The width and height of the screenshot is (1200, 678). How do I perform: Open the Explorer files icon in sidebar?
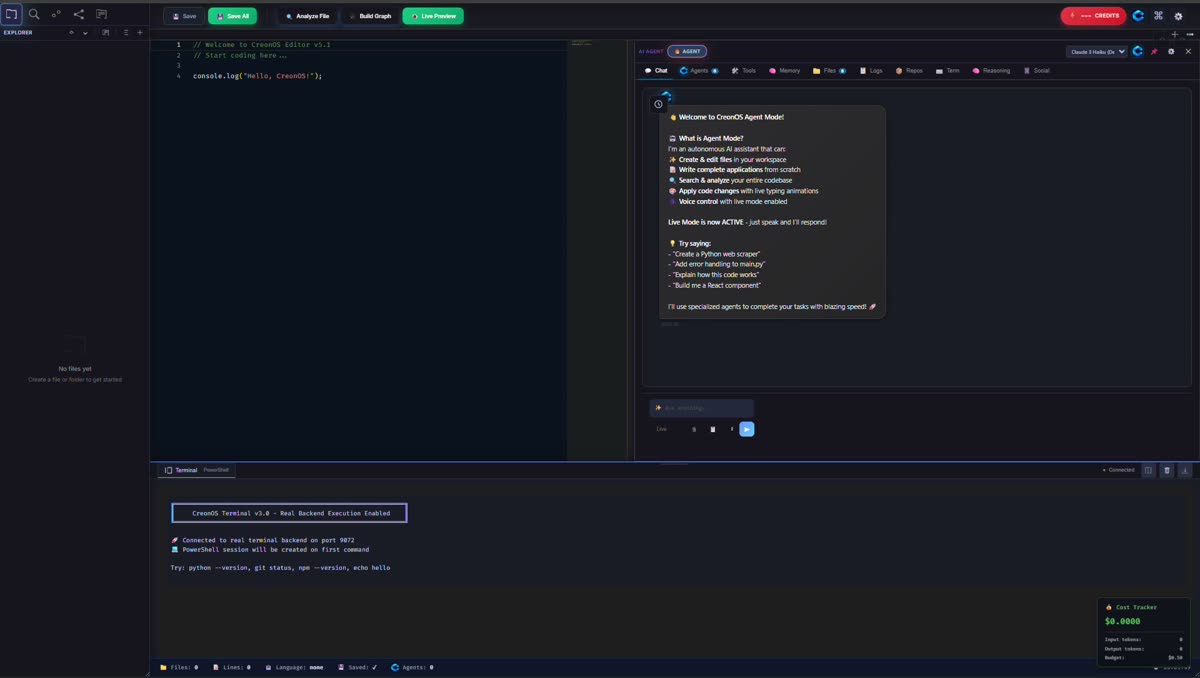[11, 15]
